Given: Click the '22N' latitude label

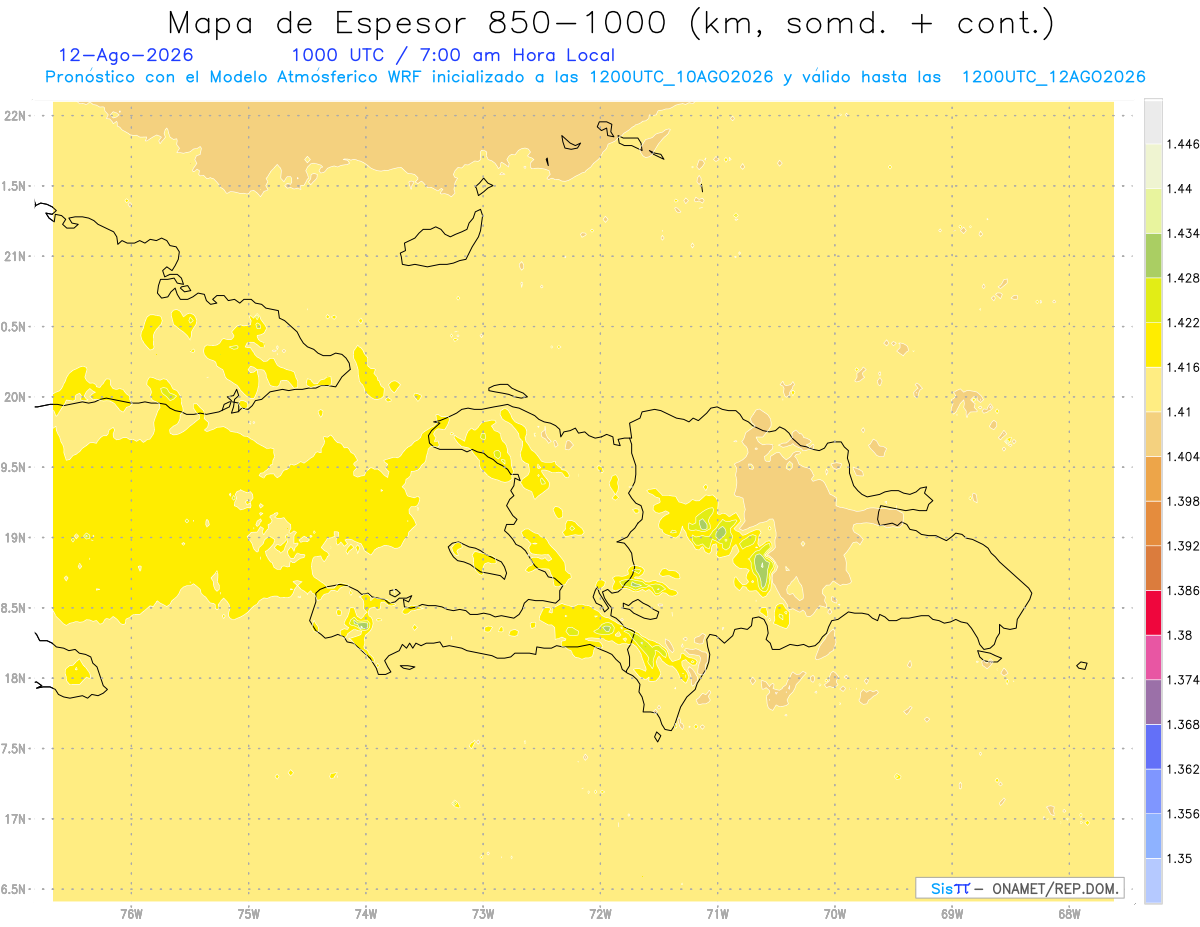Looking at the screenshot, I should [x=15, y=116].
